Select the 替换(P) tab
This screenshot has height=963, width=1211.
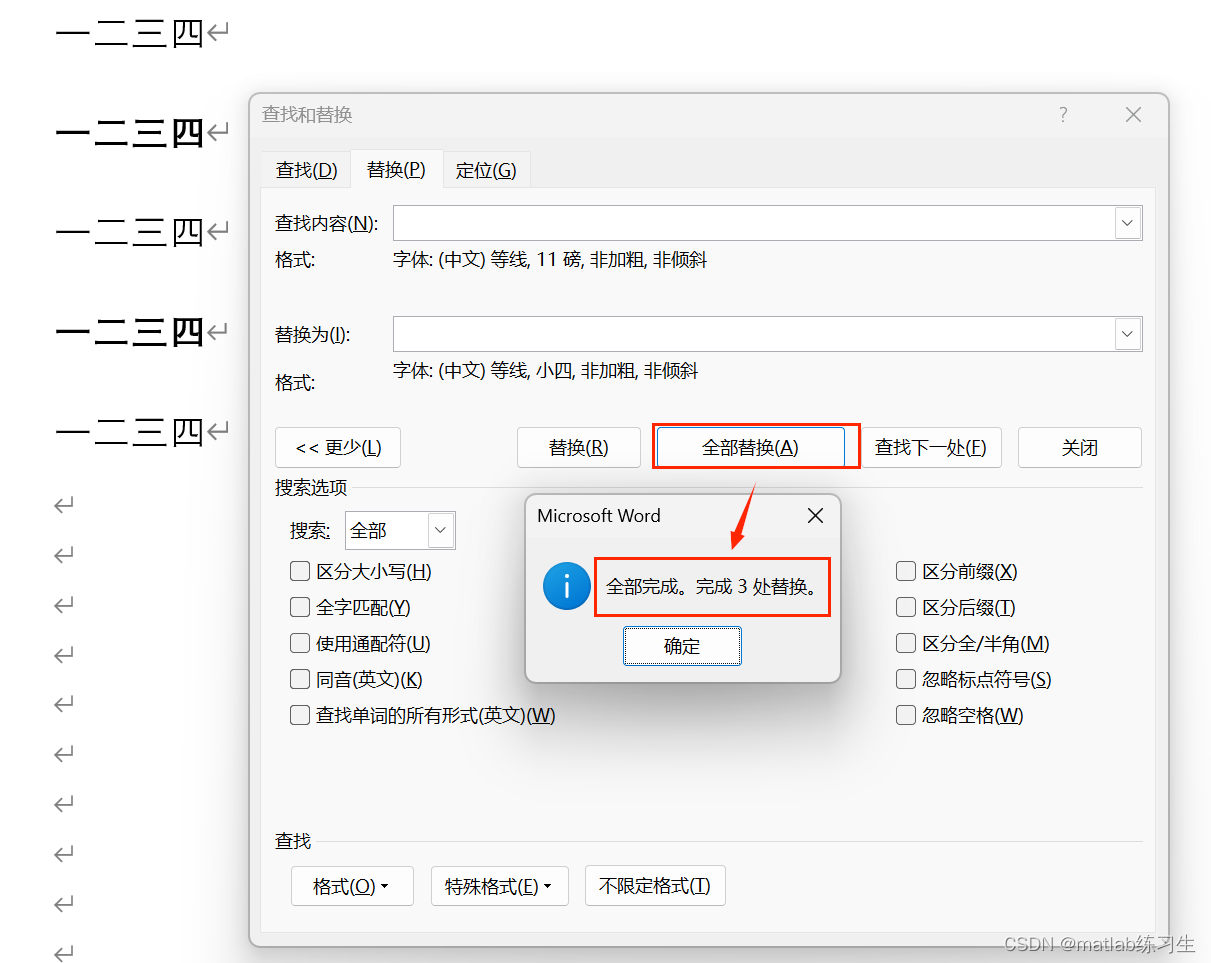coord(396,170)
